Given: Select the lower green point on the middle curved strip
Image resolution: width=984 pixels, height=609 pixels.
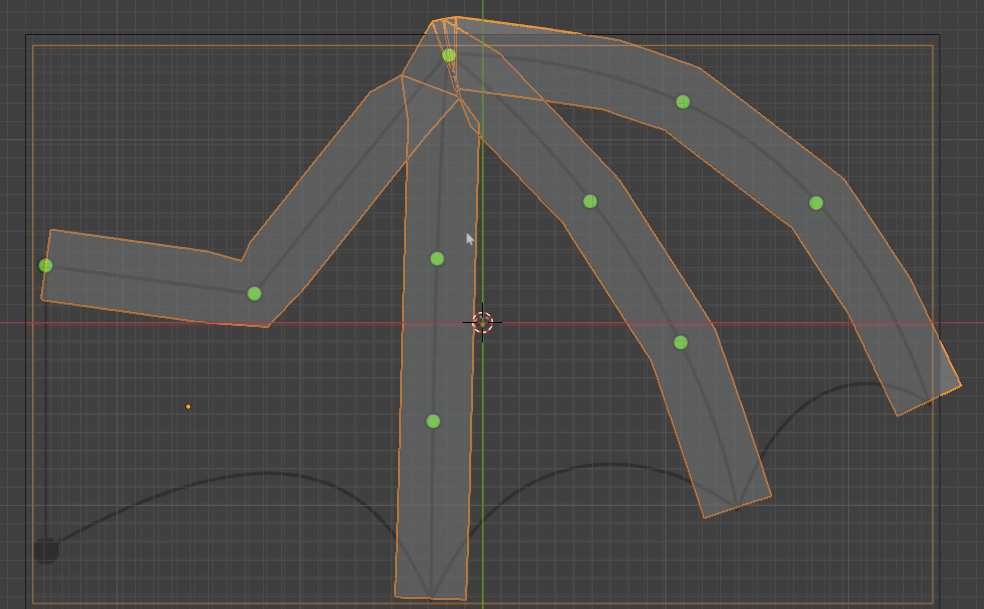Looking at the screenshot, I should point(681,343).
